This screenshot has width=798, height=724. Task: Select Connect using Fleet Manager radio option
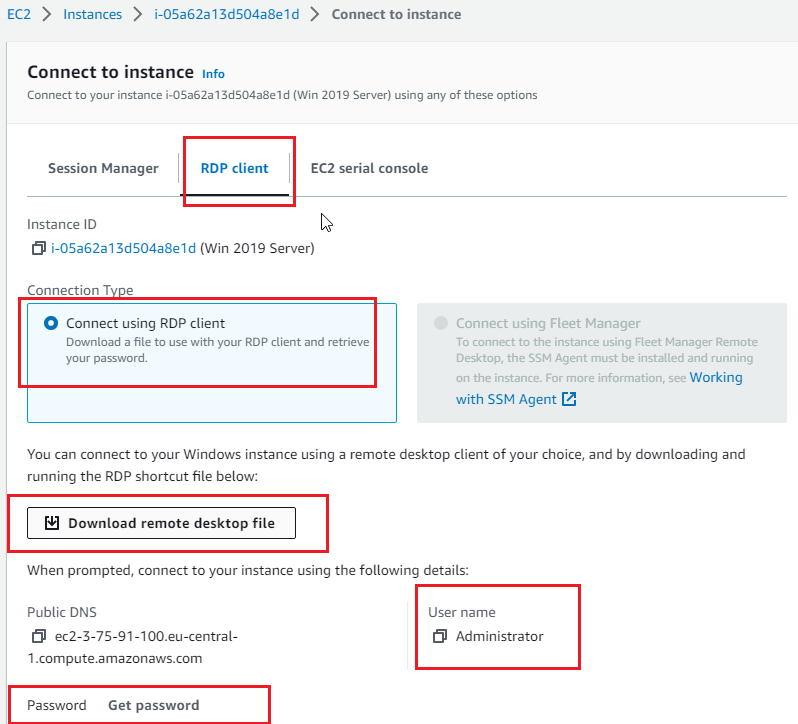click(x=441, y=323)
